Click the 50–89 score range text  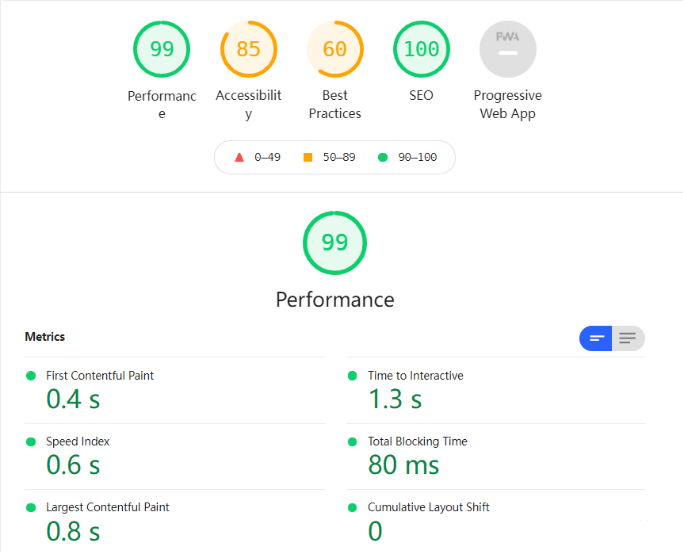pyautogui.click(x=339, y=157)
